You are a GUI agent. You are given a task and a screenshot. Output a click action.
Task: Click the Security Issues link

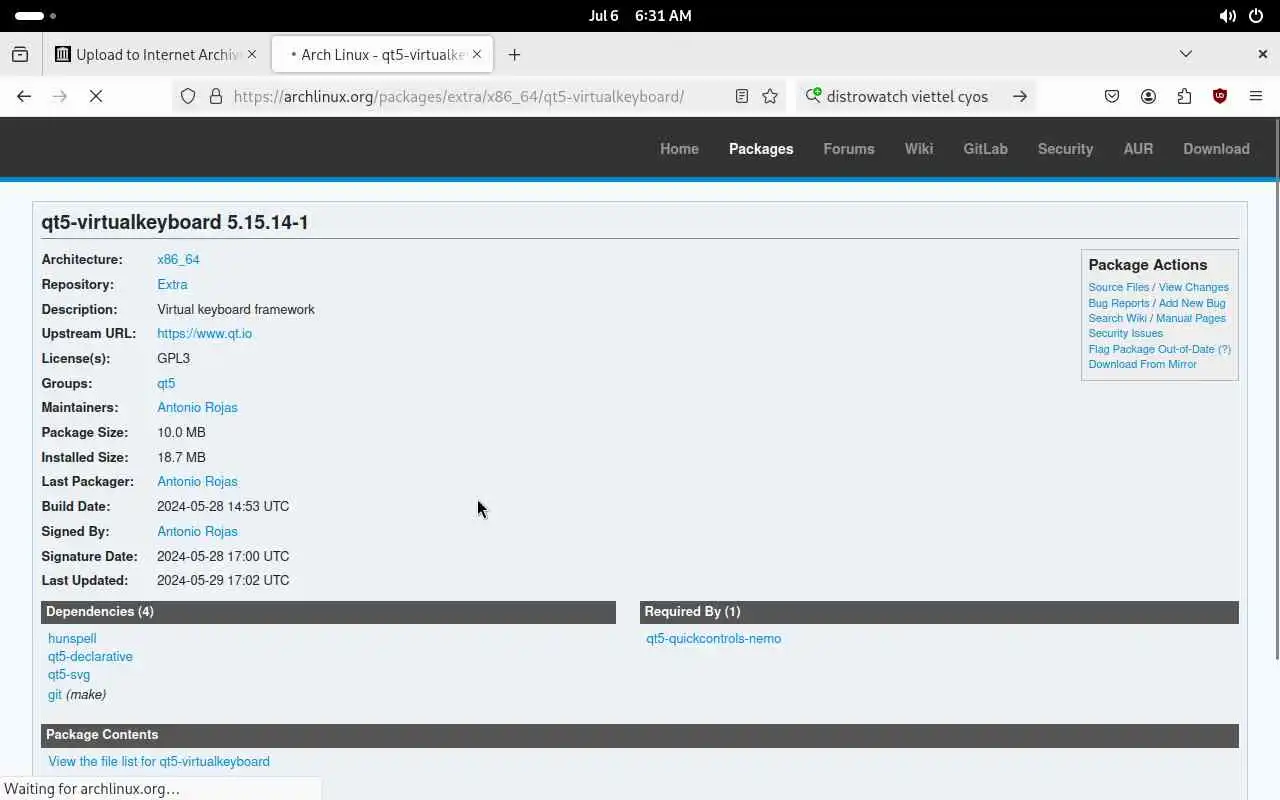coord(1126,333)
